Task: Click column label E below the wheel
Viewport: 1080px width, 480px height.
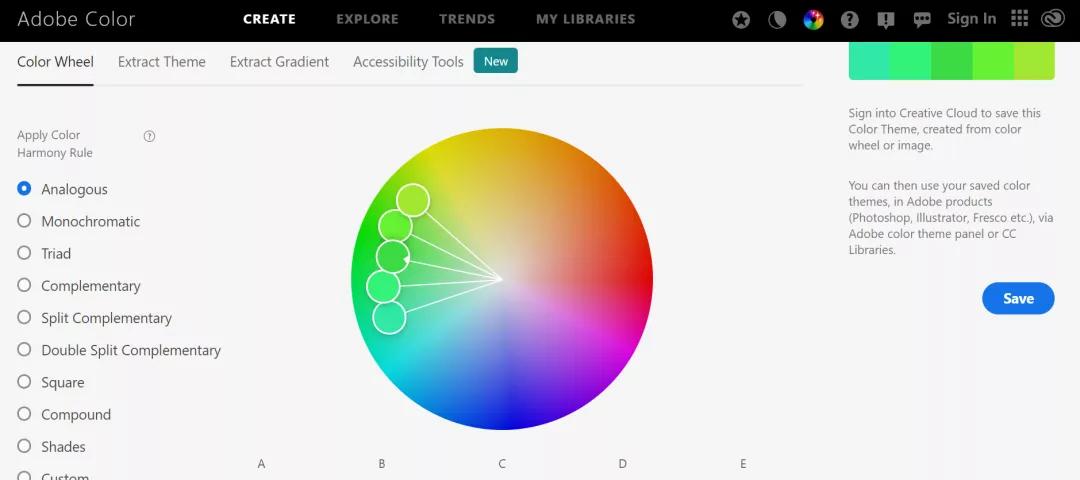Action: click(743, 463)
